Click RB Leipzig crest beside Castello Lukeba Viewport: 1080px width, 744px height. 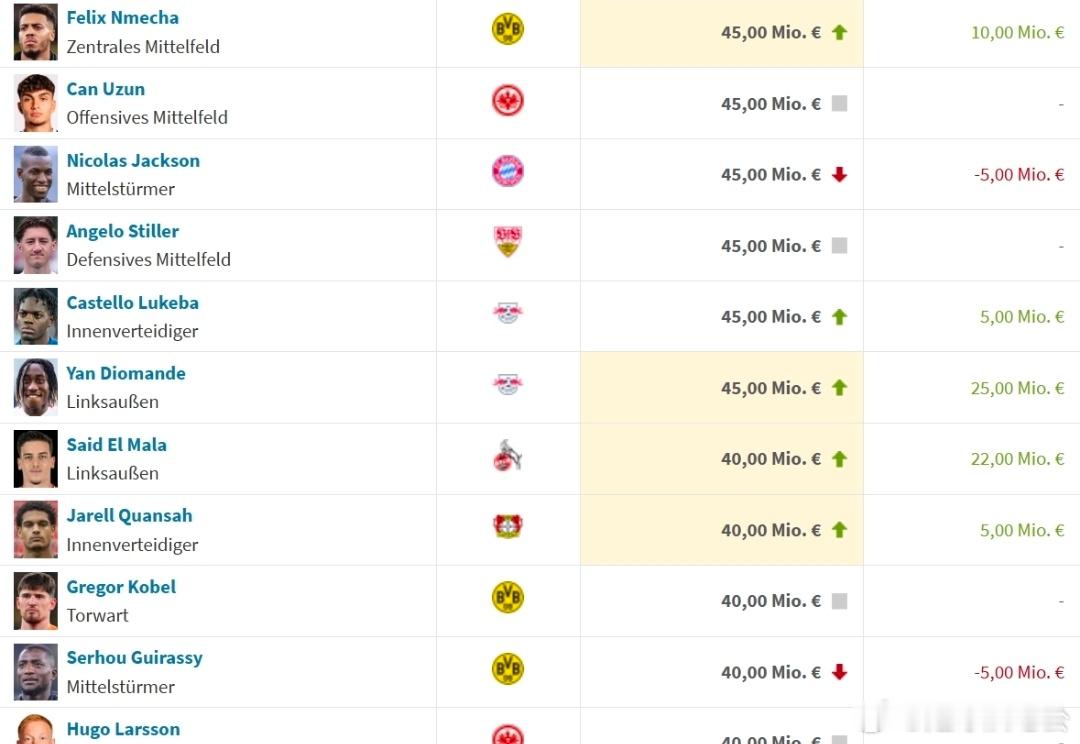tap(508, 314)
